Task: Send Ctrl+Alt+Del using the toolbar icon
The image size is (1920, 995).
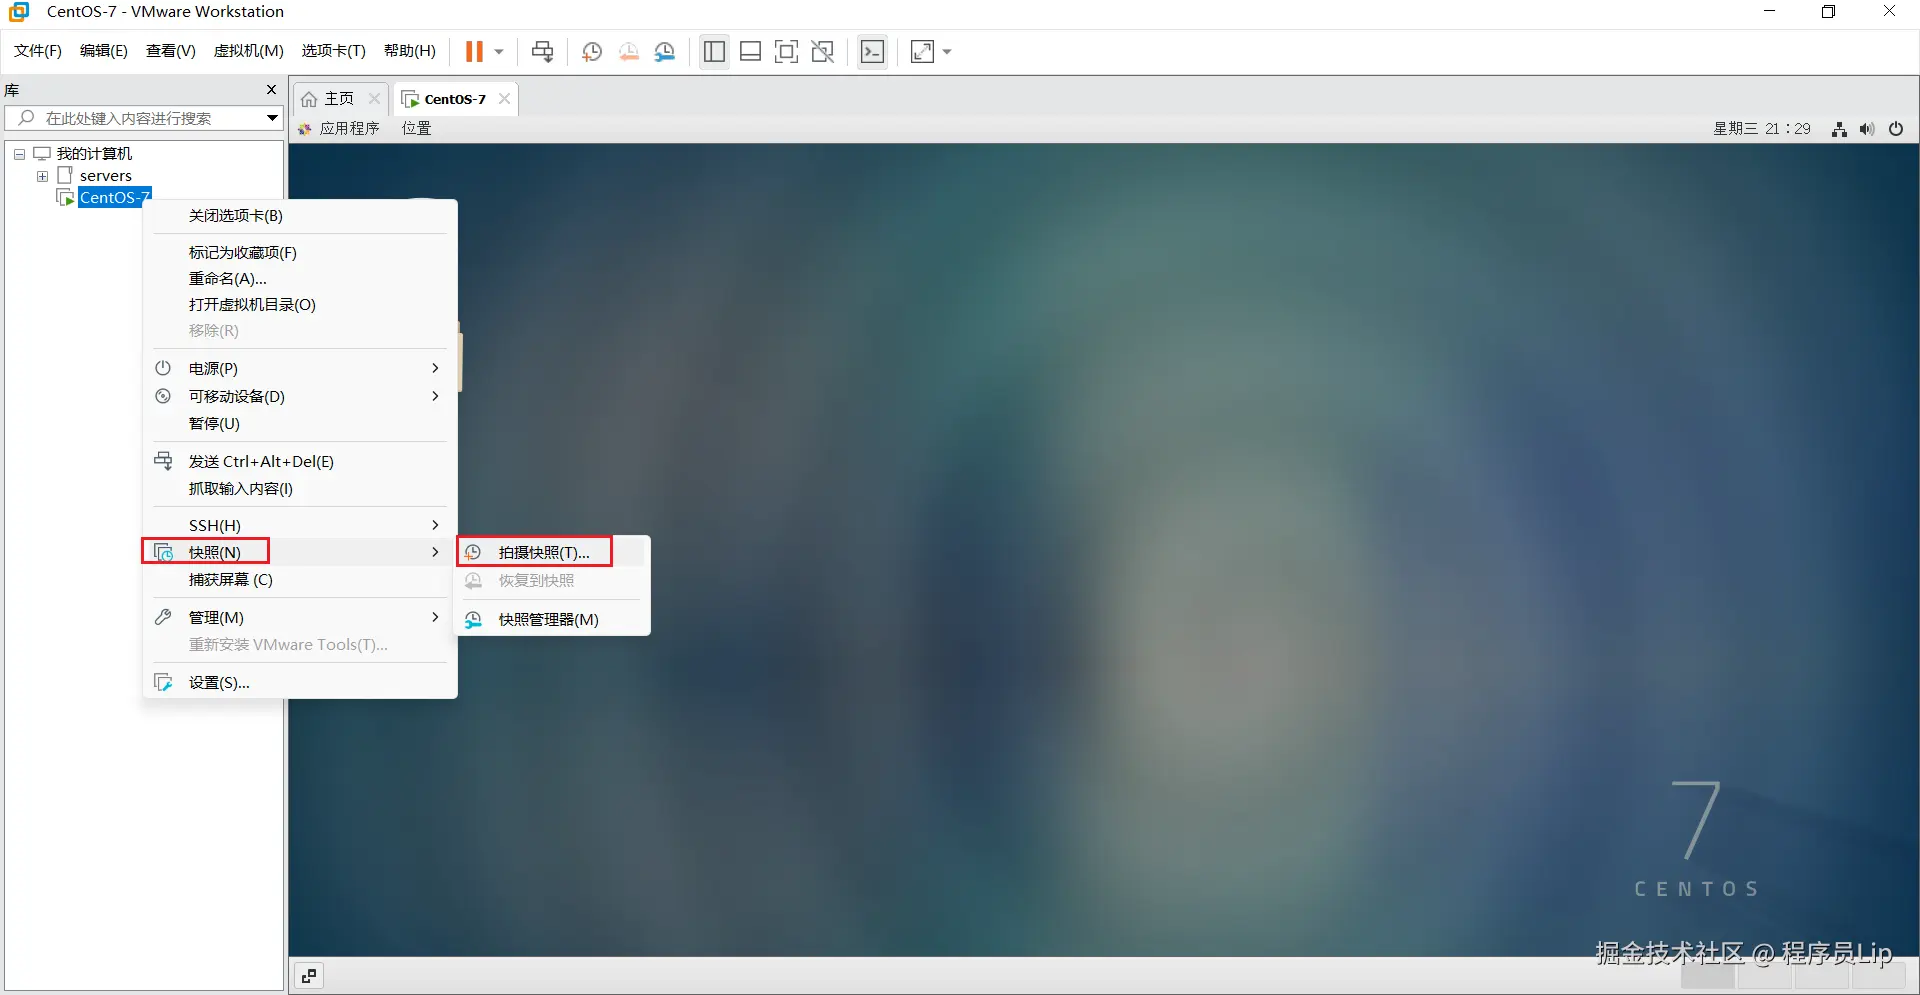Action: [x=542, y=51]
